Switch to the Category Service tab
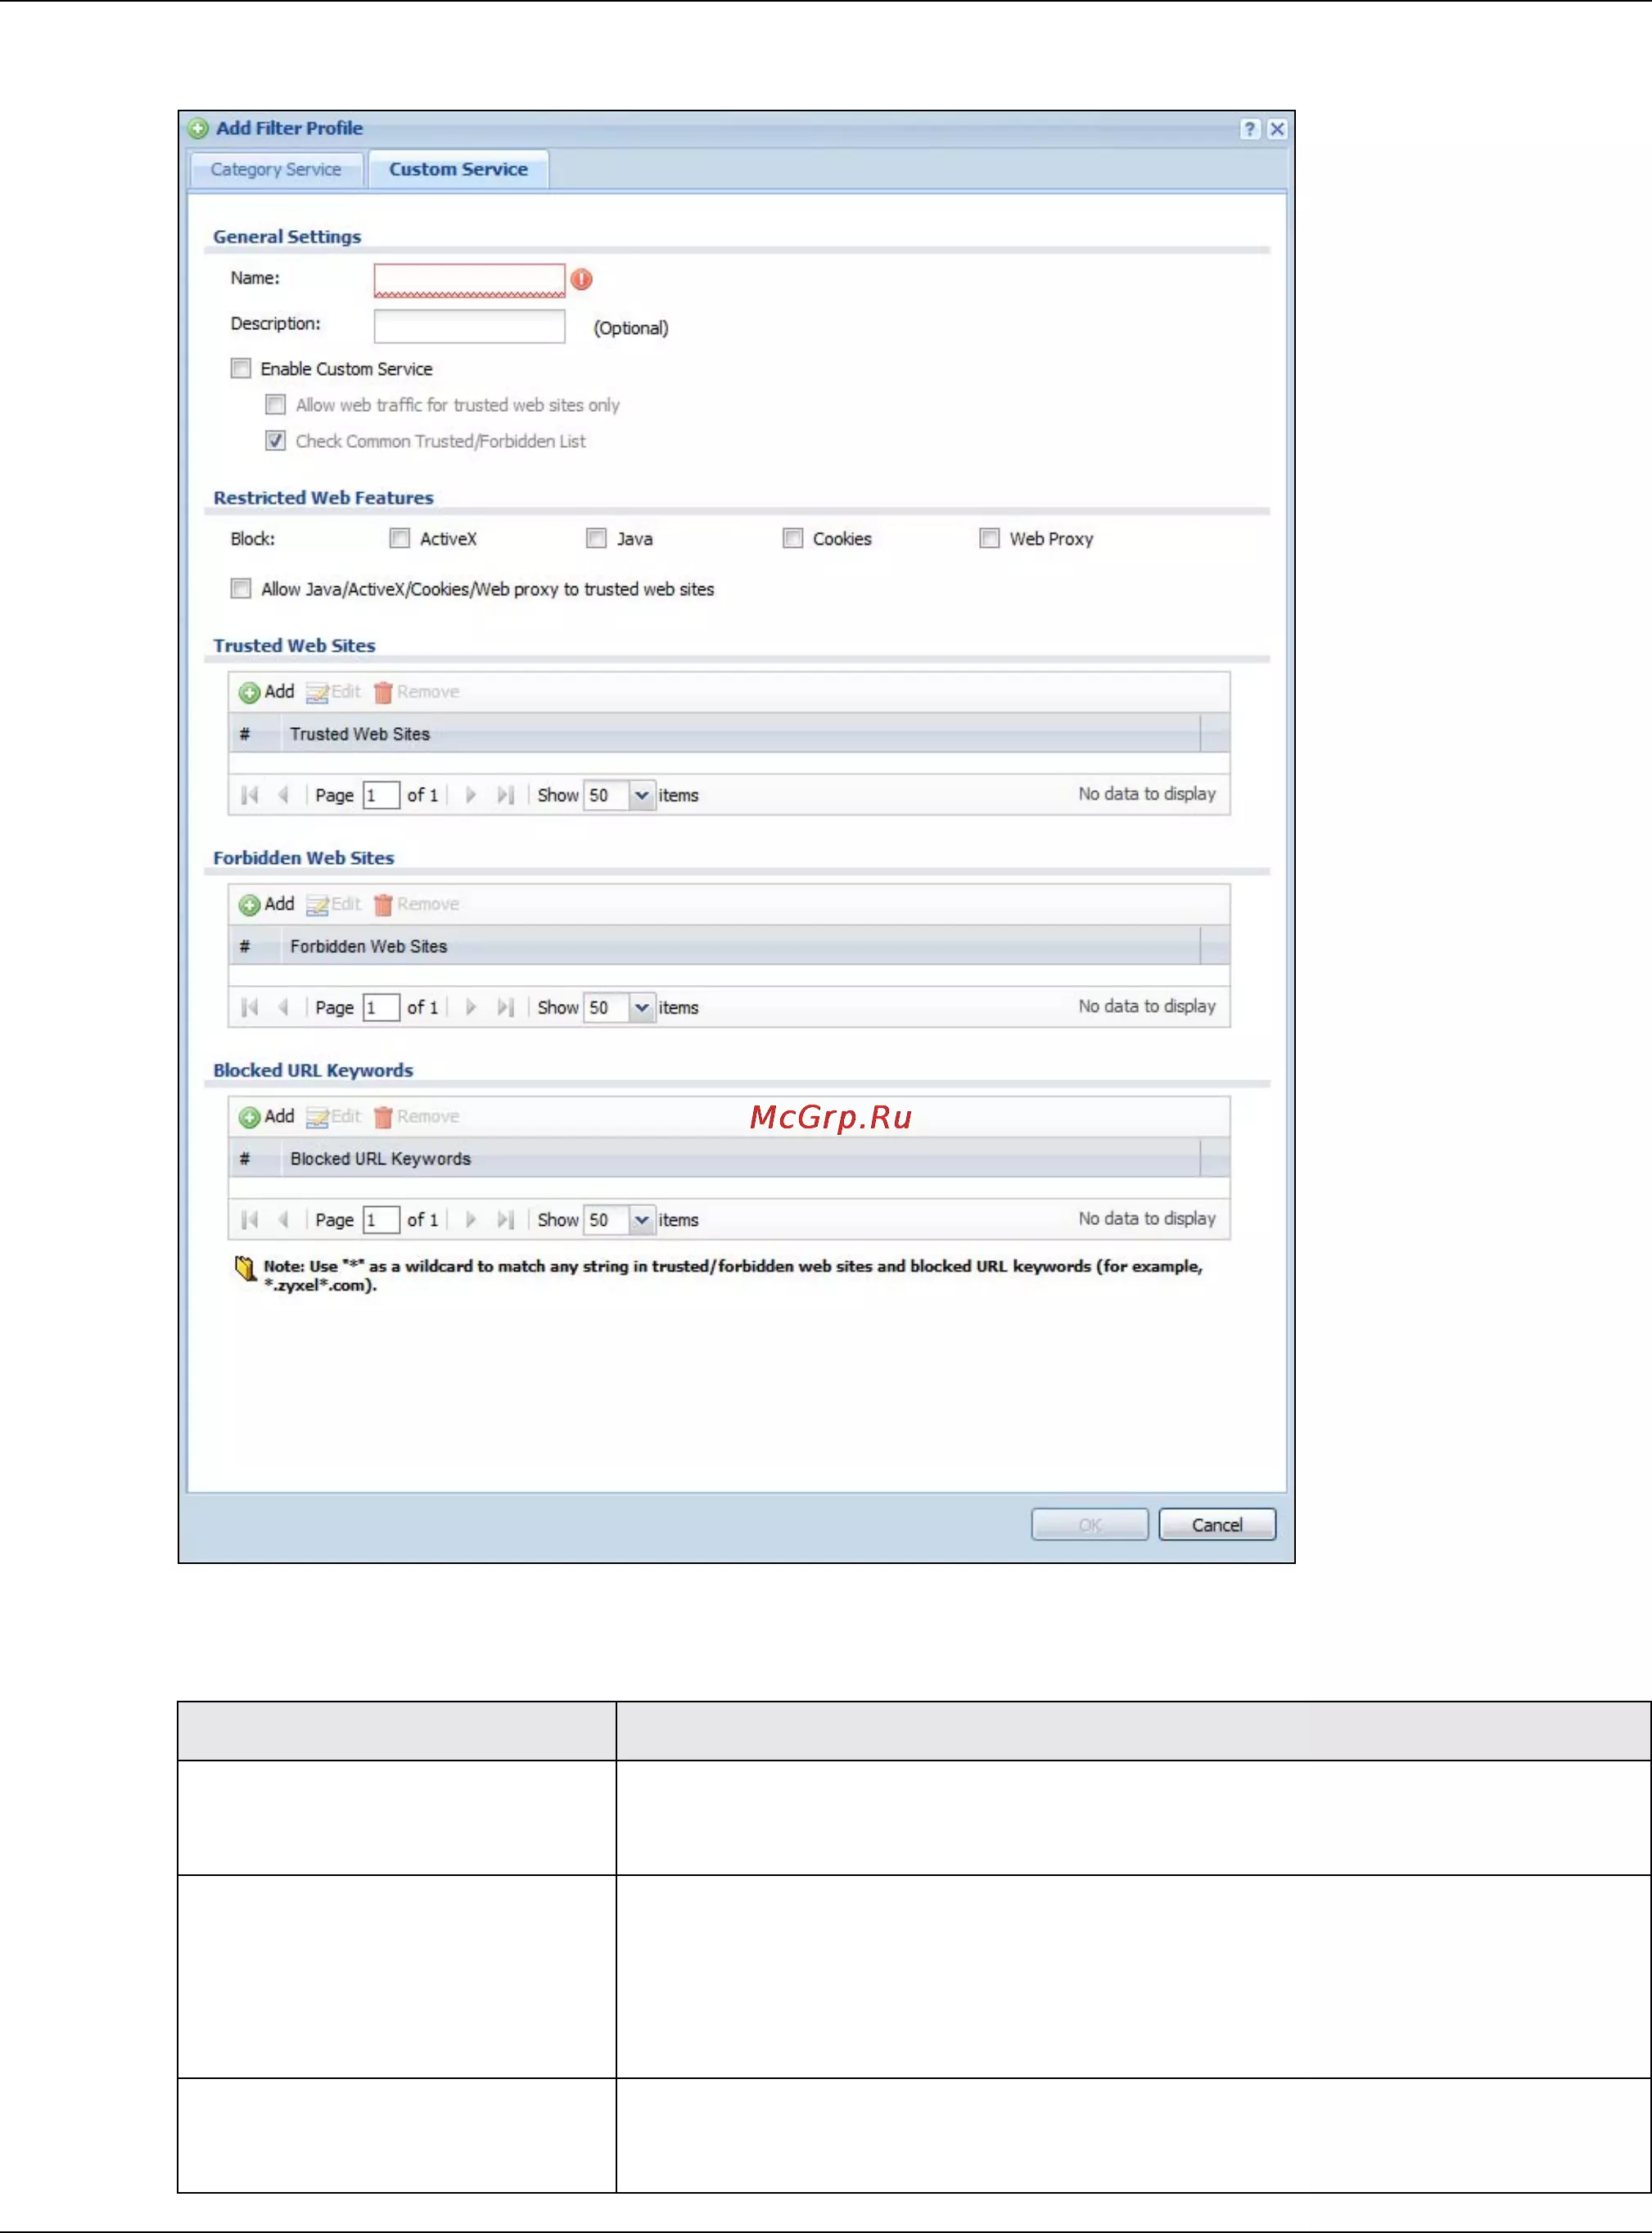1652x2233 pixels. pos(276,169)
